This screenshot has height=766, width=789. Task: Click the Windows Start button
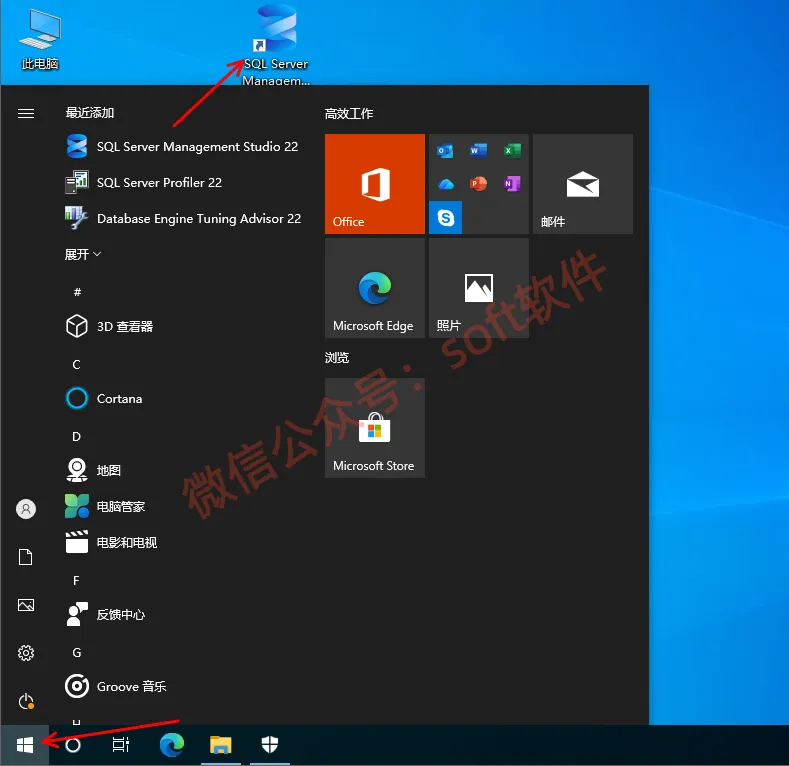25,745
